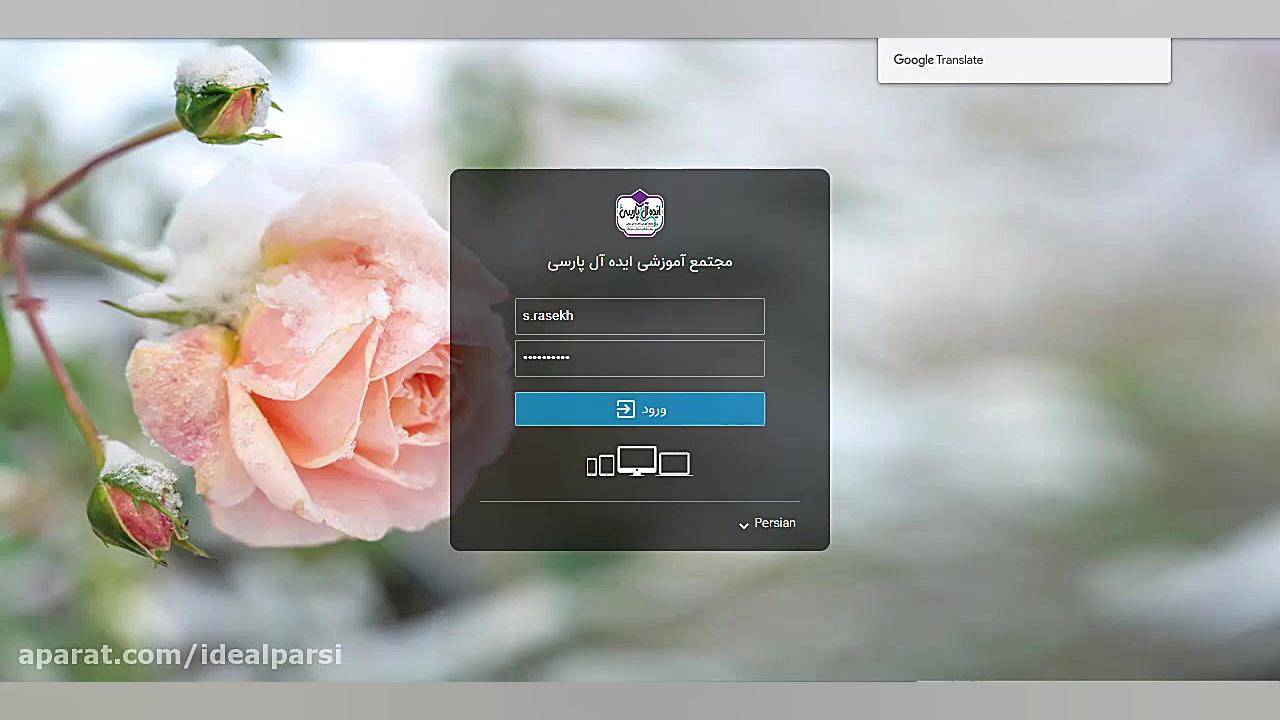Click the aparat.com/idealparsi watermark link
The height and width of the screenshot is (720, 1280).
coord(182,655)
